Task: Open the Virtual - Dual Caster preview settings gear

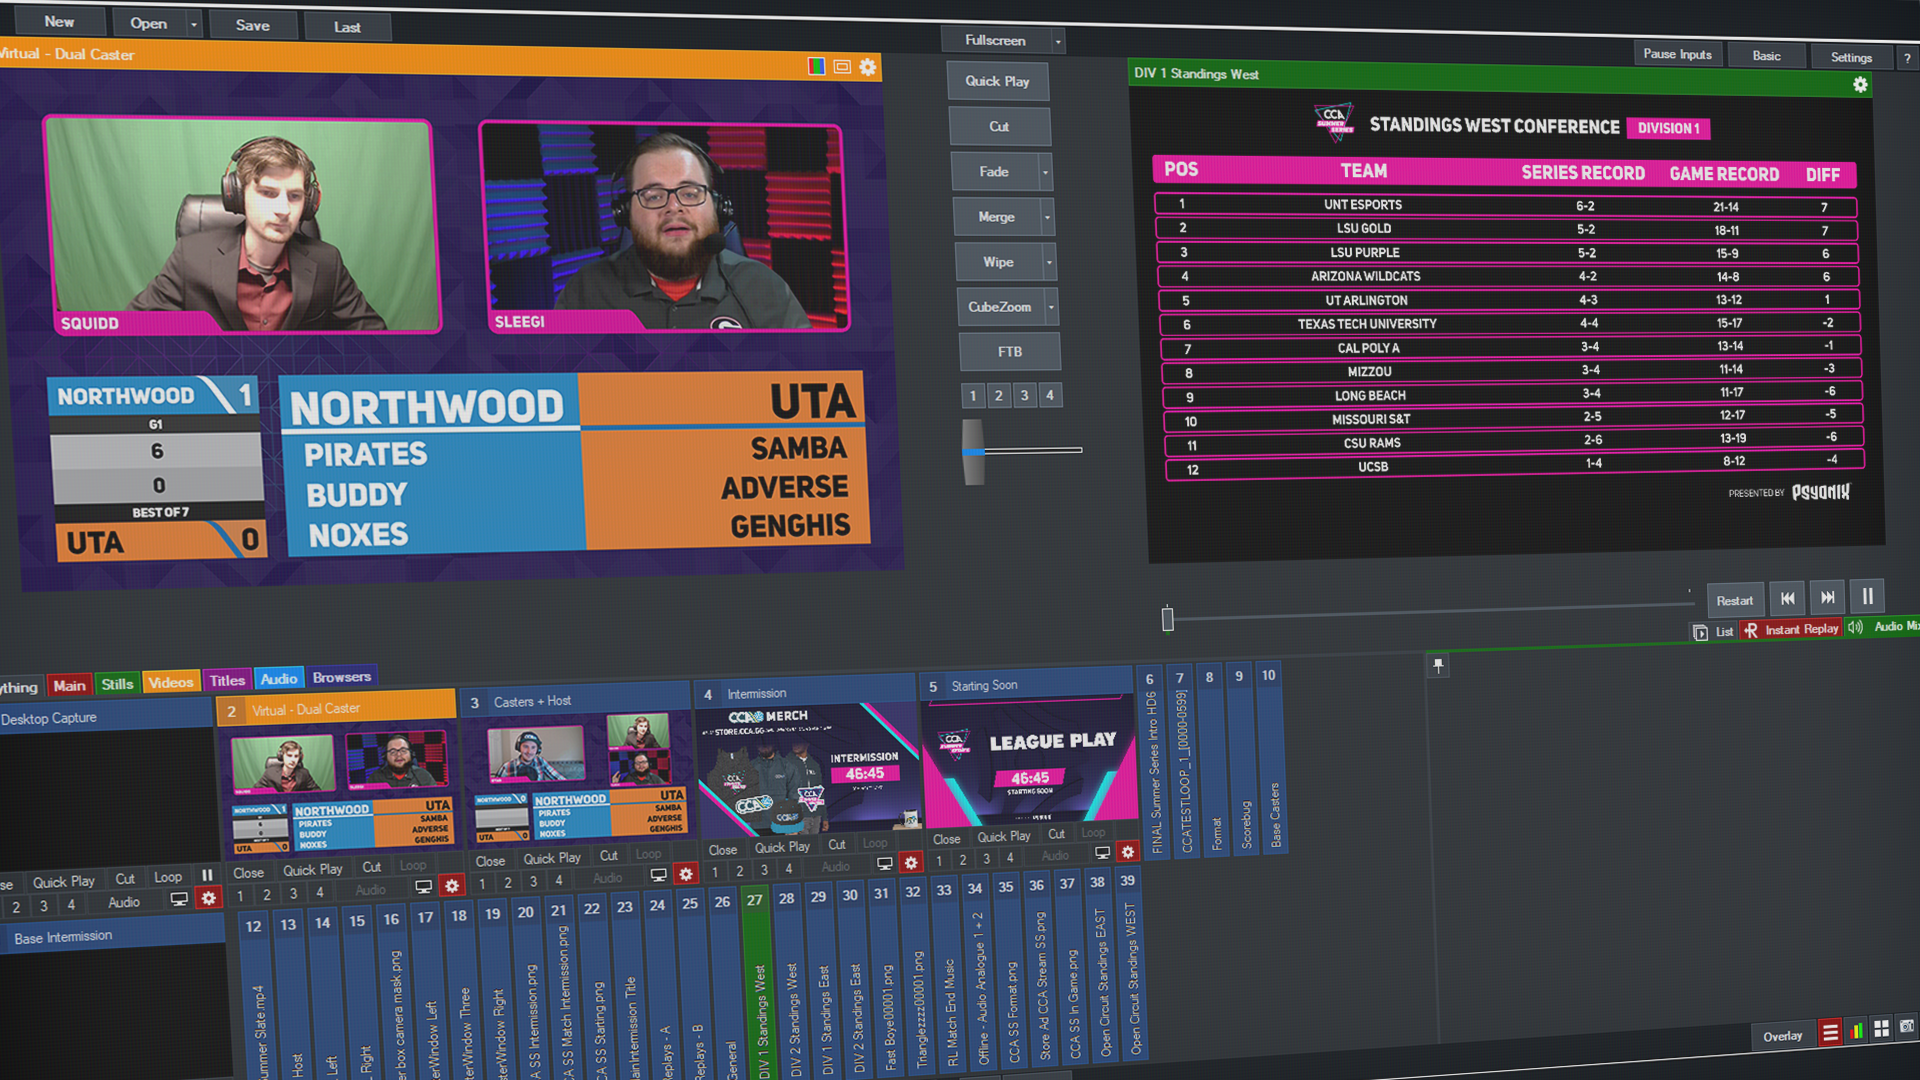Action: point(868,67)
